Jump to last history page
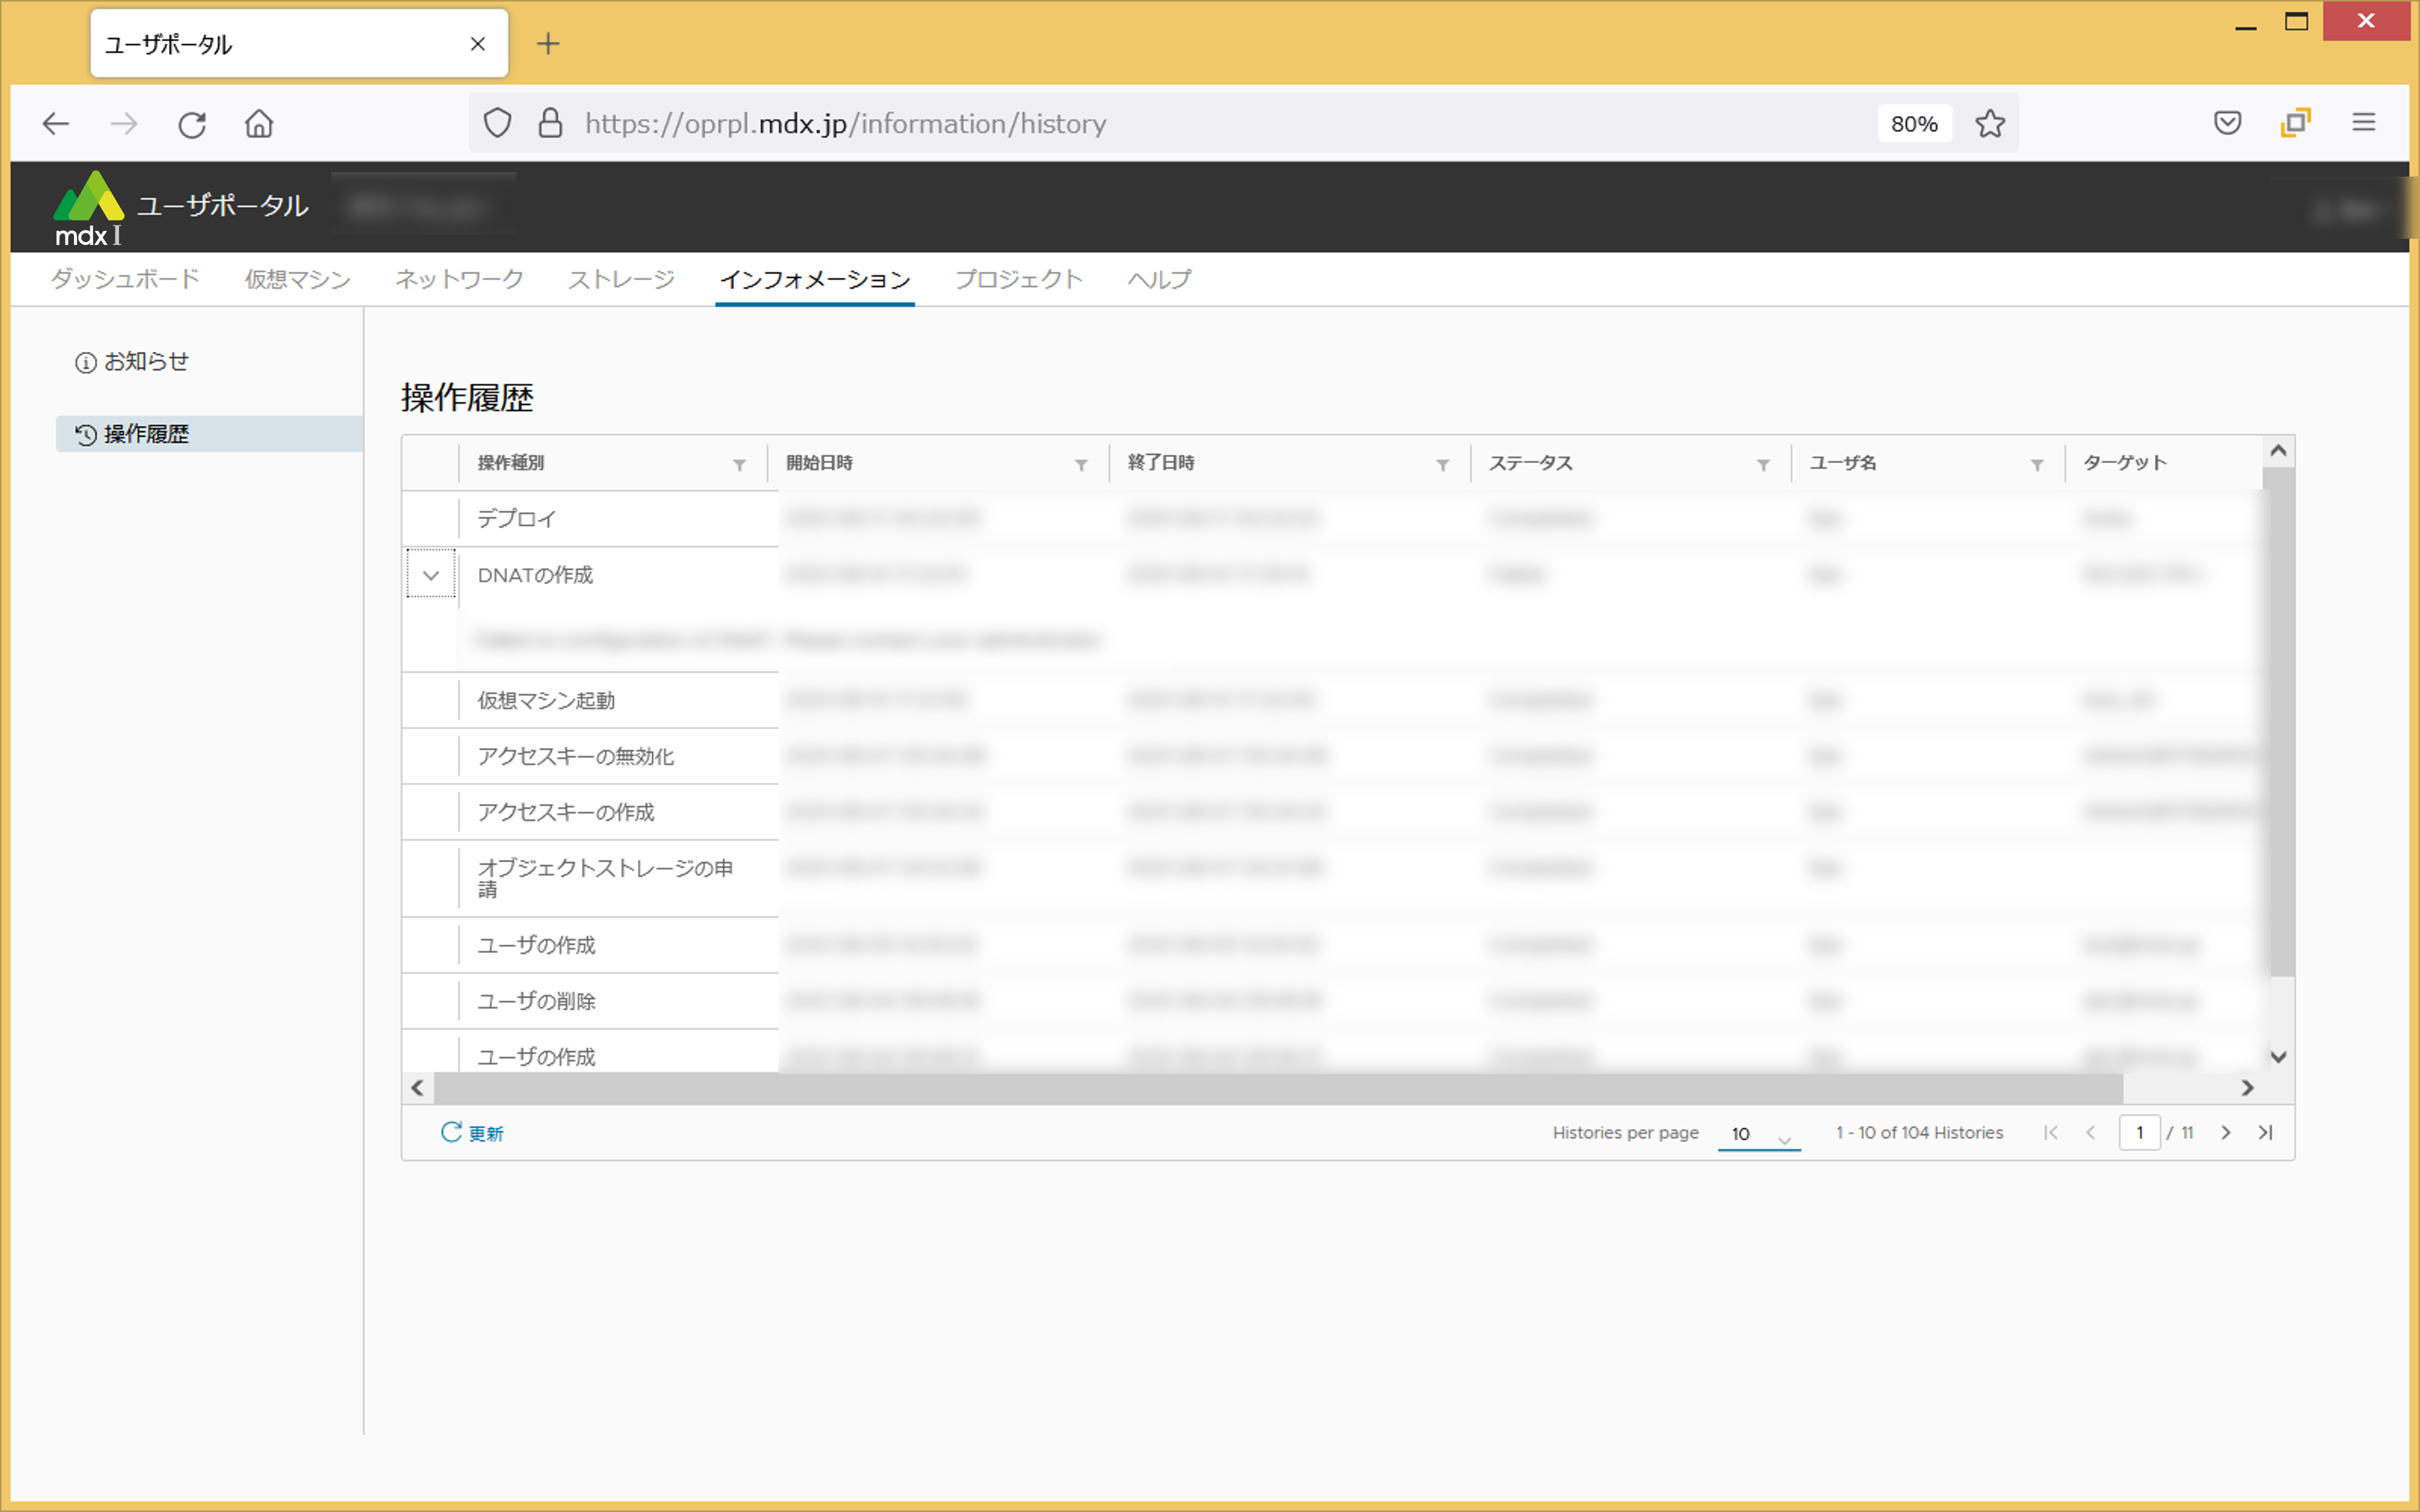The image size is (2420, 1512). [2265, 1132]
